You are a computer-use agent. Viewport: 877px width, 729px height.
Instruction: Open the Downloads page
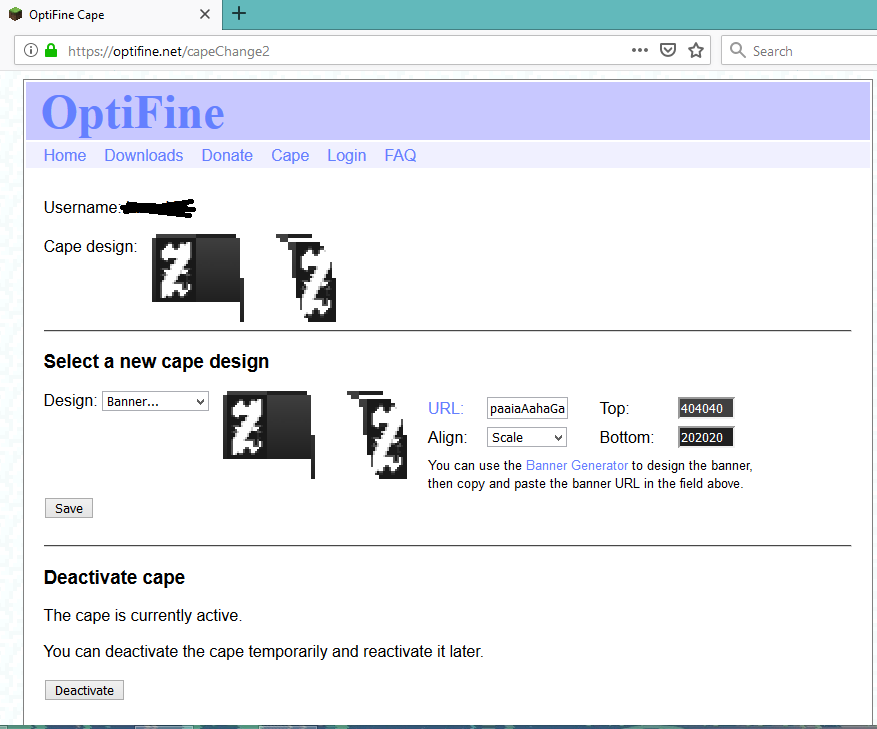(144, 156)
